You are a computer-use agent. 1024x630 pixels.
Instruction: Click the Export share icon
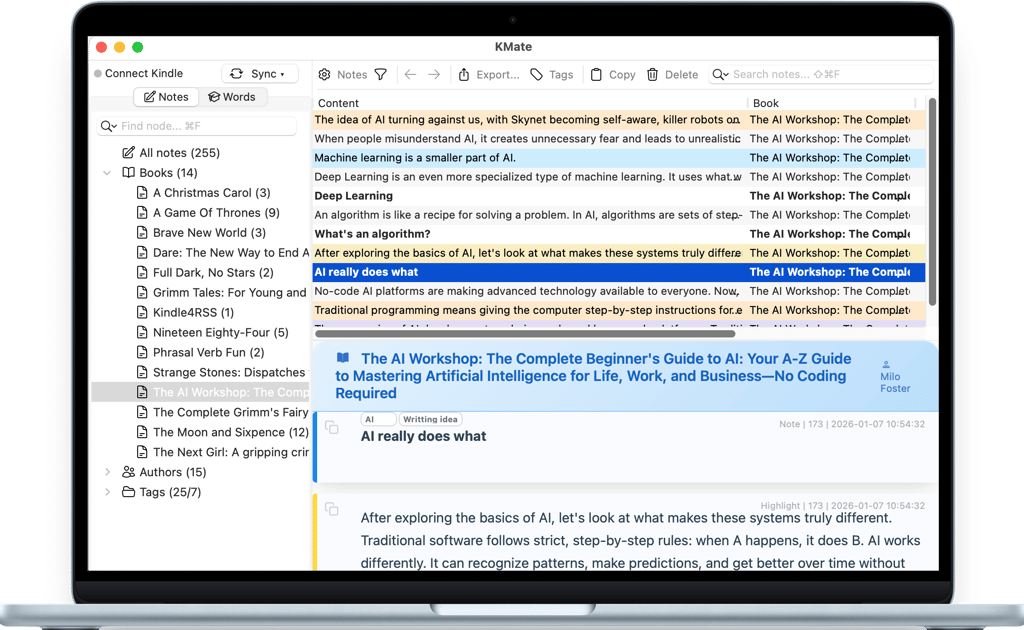point(464,74)
